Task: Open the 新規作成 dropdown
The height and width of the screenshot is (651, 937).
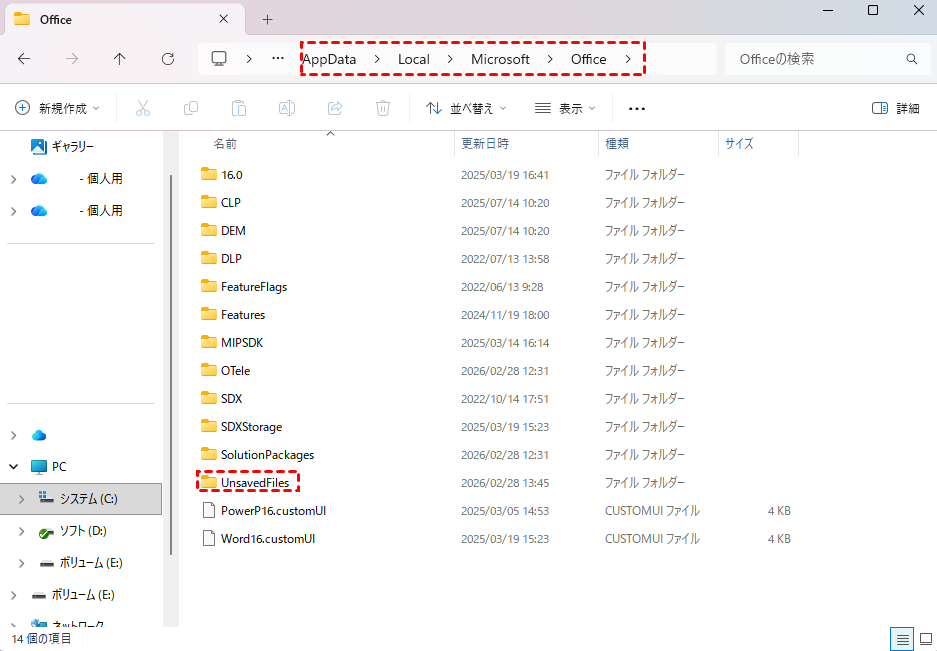Action: click(x=59, y=108)
